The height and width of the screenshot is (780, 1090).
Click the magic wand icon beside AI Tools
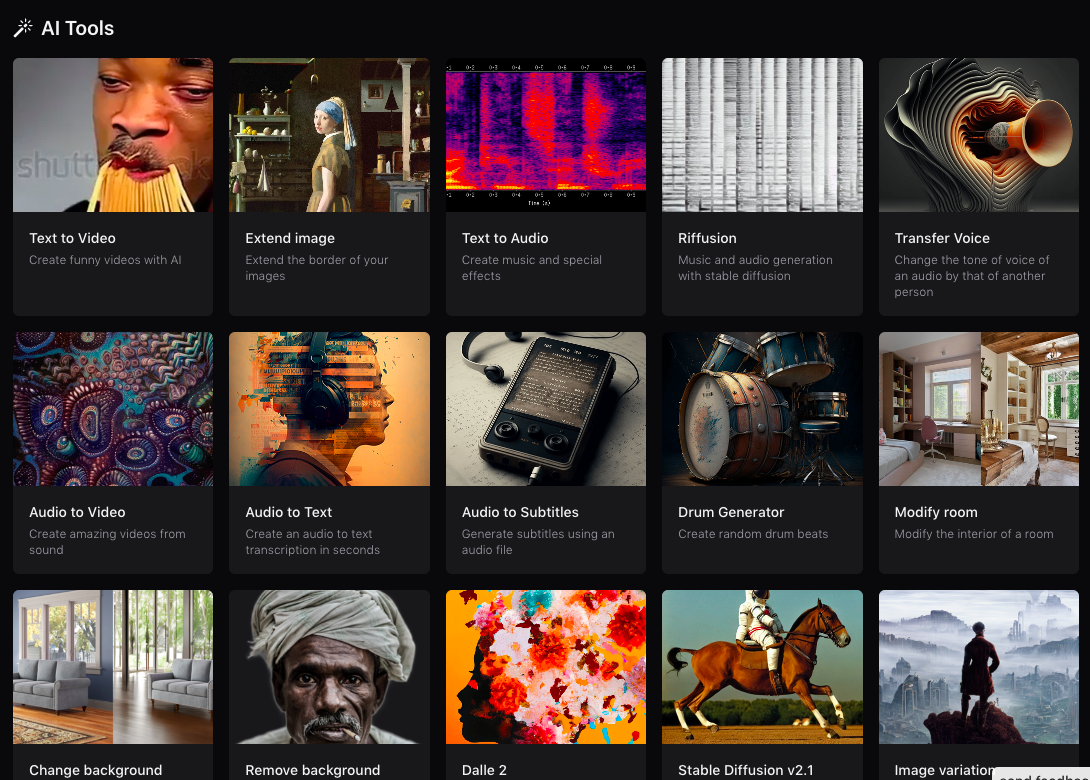[x=21, y=27]
